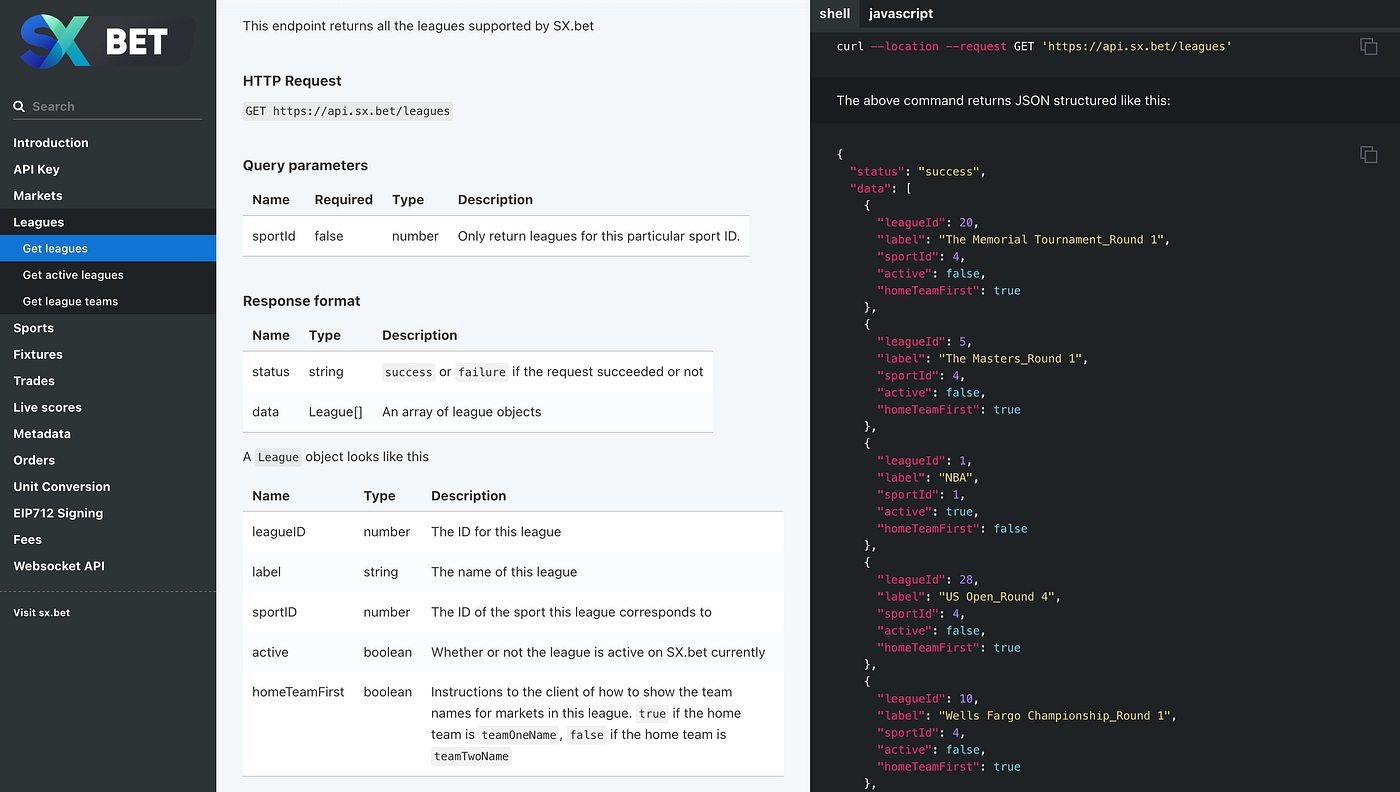The width and height of the screenshot is (1400, 792).
Task: Expand the Markets section in sidebar
Action: [x=38, y=196]
